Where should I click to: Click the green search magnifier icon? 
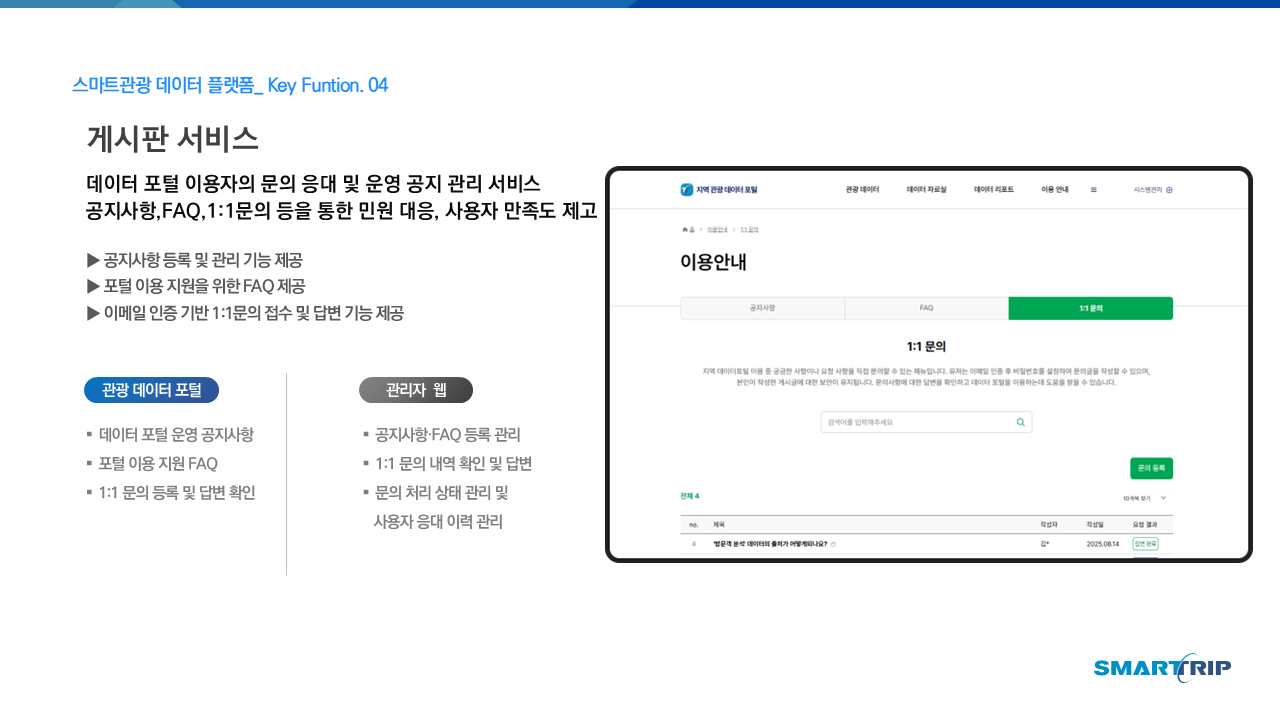(x=1020, y=422)
